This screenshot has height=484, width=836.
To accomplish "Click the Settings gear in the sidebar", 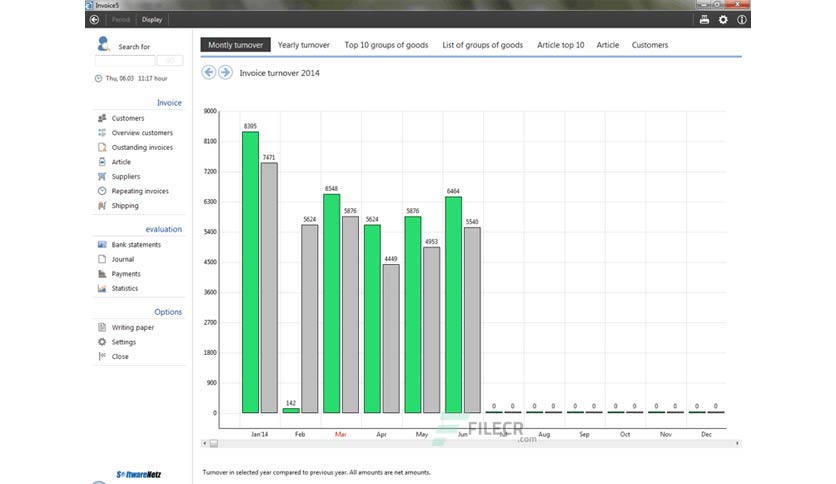I will pos(102,342).
